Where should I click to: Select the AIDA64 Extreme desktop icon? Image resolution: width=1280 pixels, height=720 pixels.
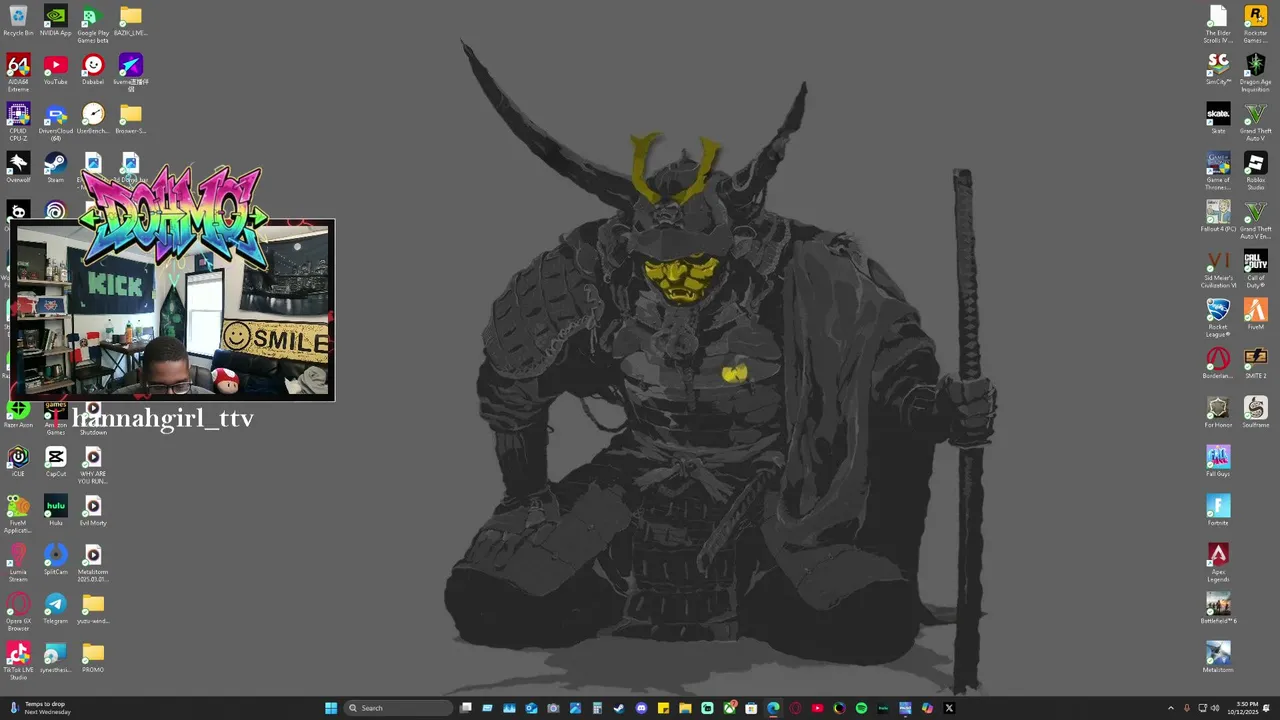click(x=18, y=73)
